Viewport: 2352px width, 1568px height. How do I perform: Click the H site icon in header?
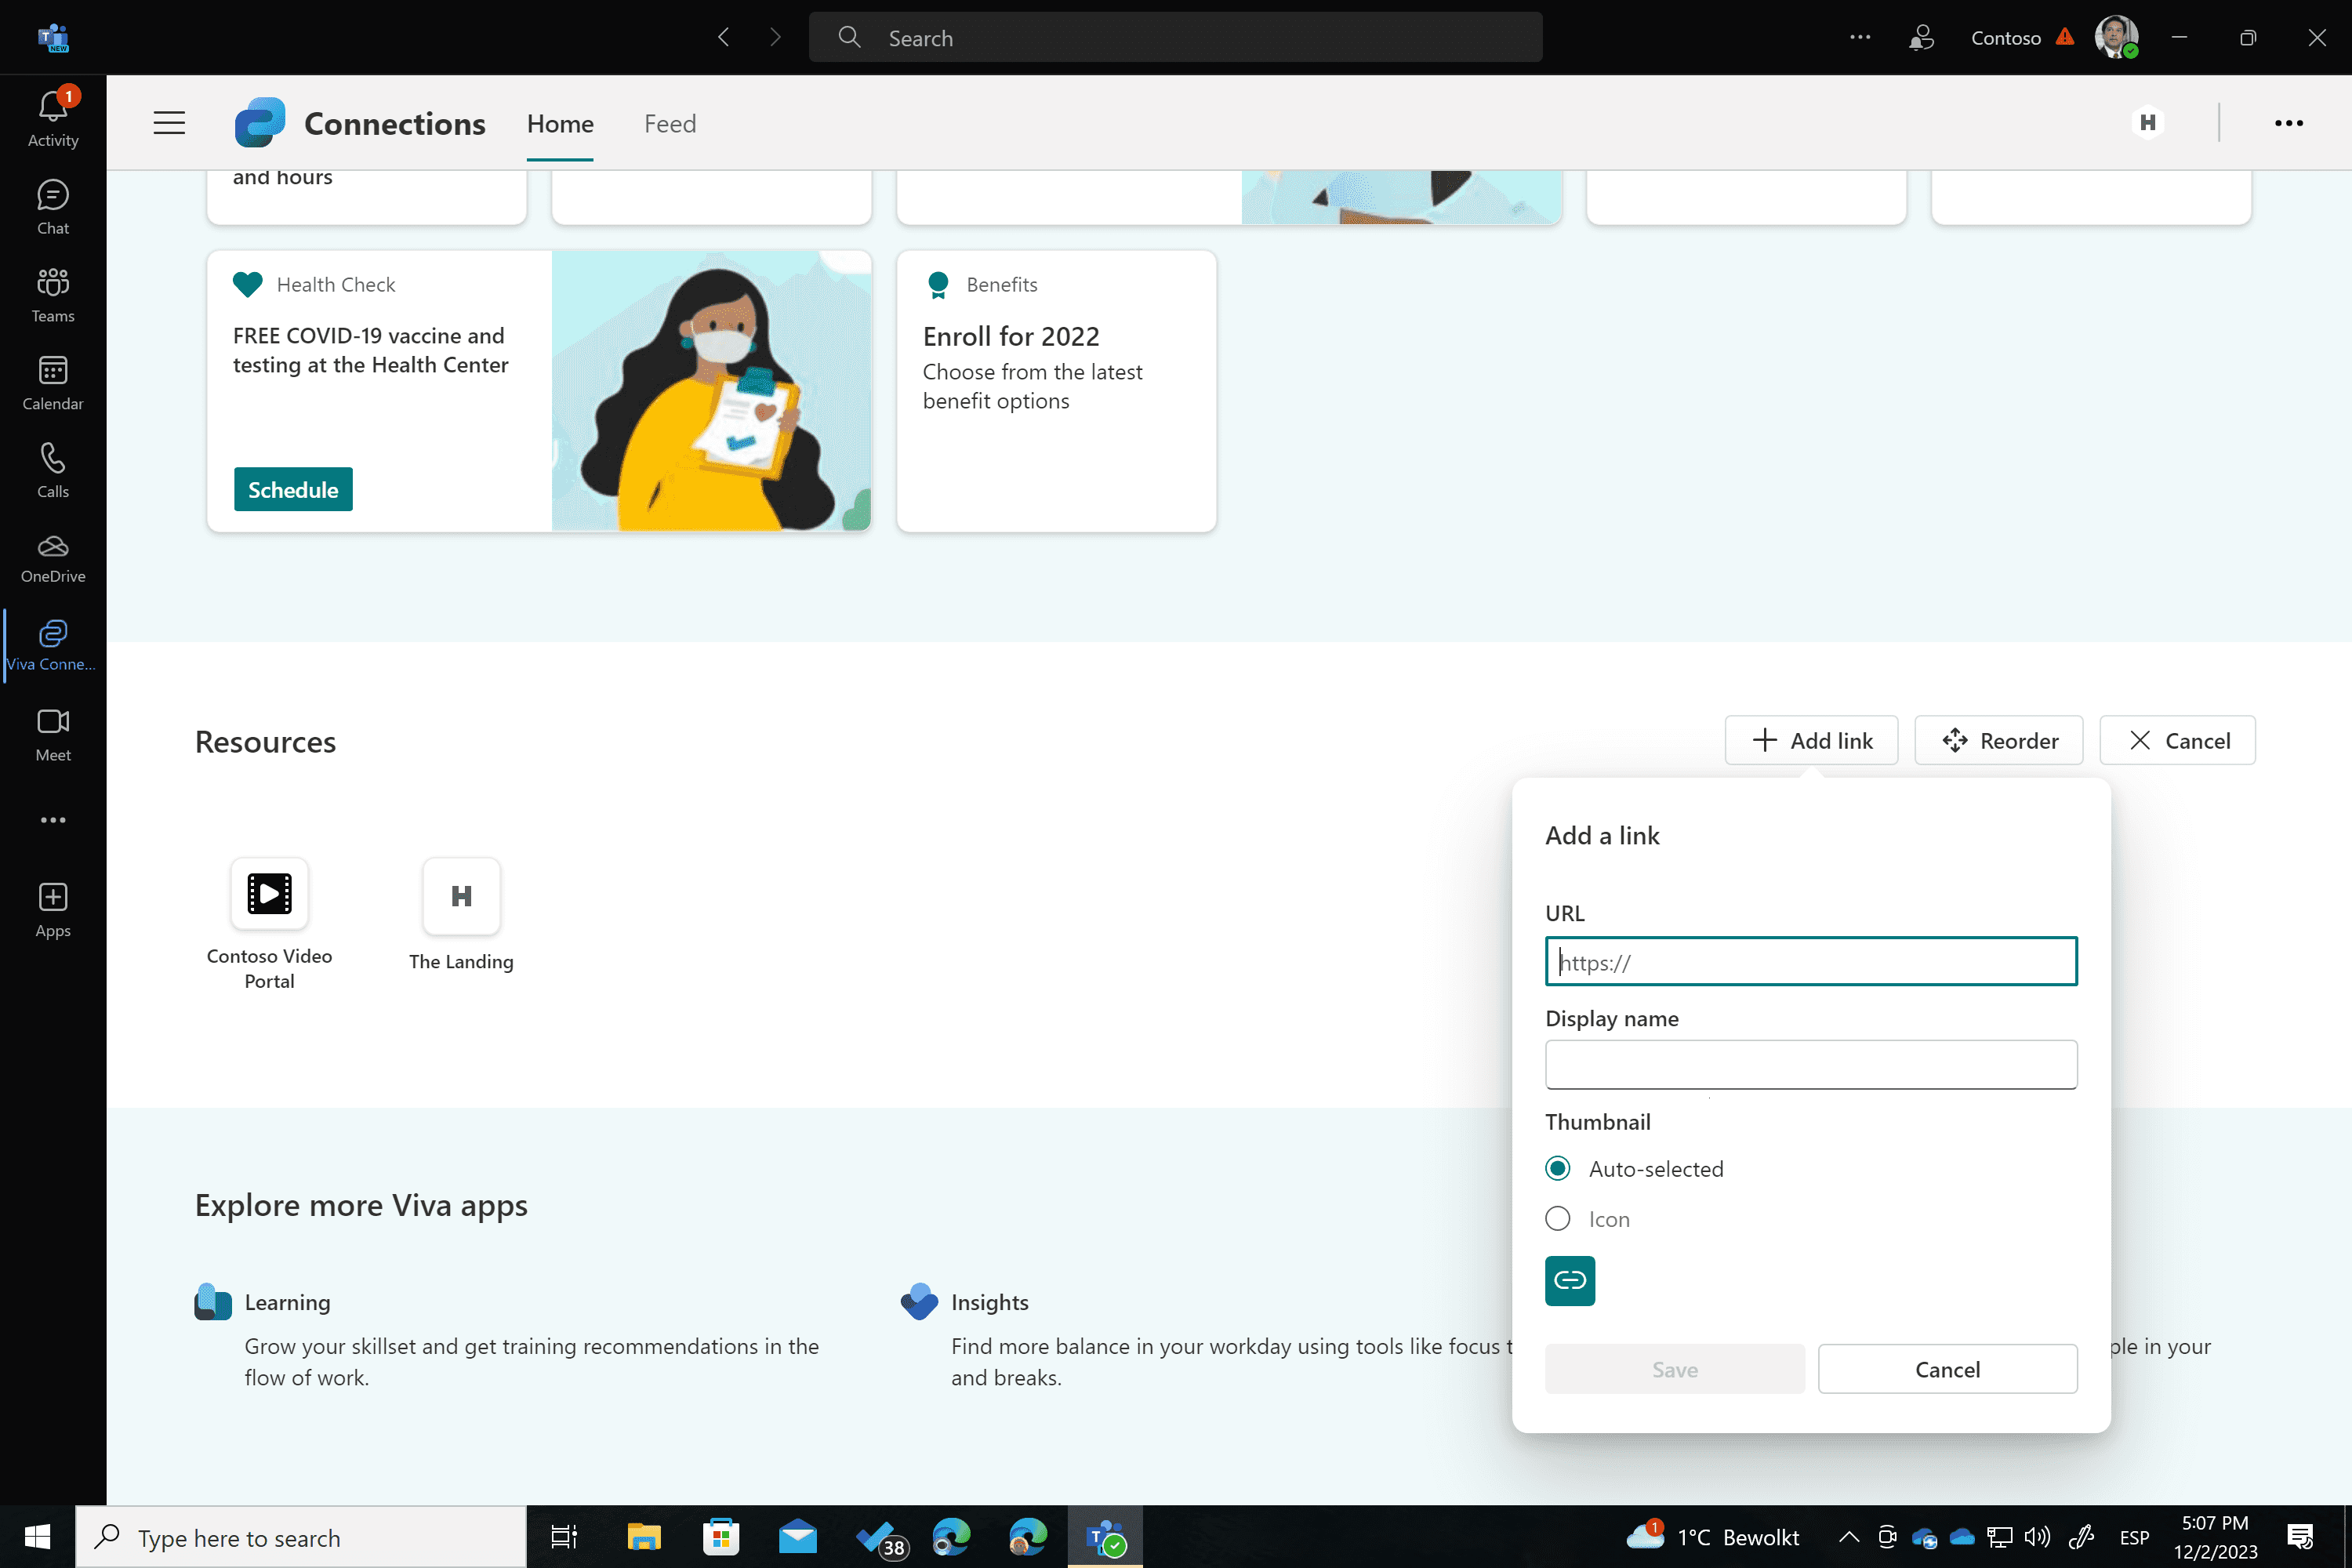[x=2147, y=122]
